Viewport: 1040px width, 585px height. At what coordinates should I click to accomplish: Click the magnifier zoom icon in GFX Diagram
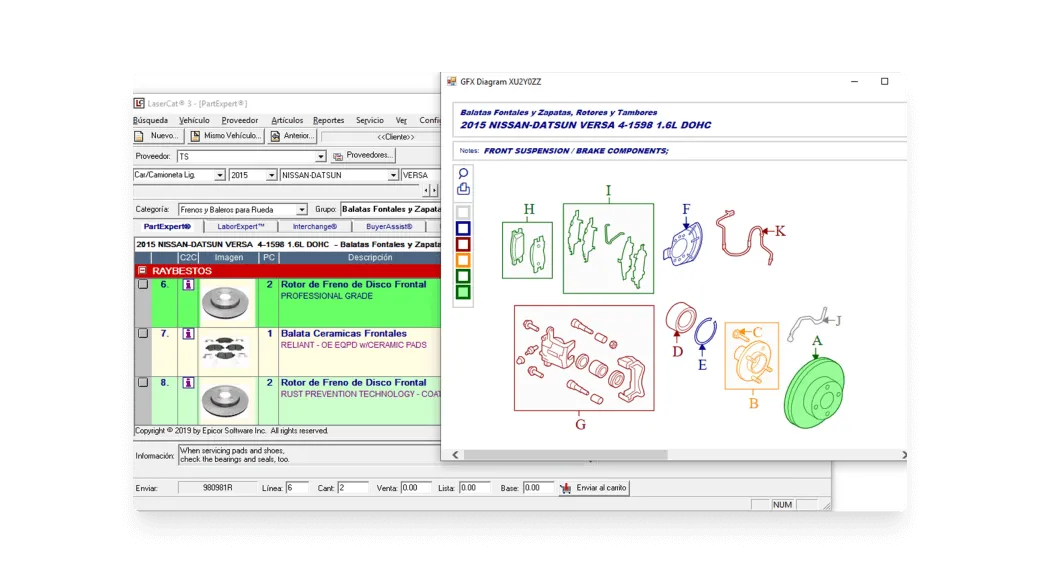point(463,174)
